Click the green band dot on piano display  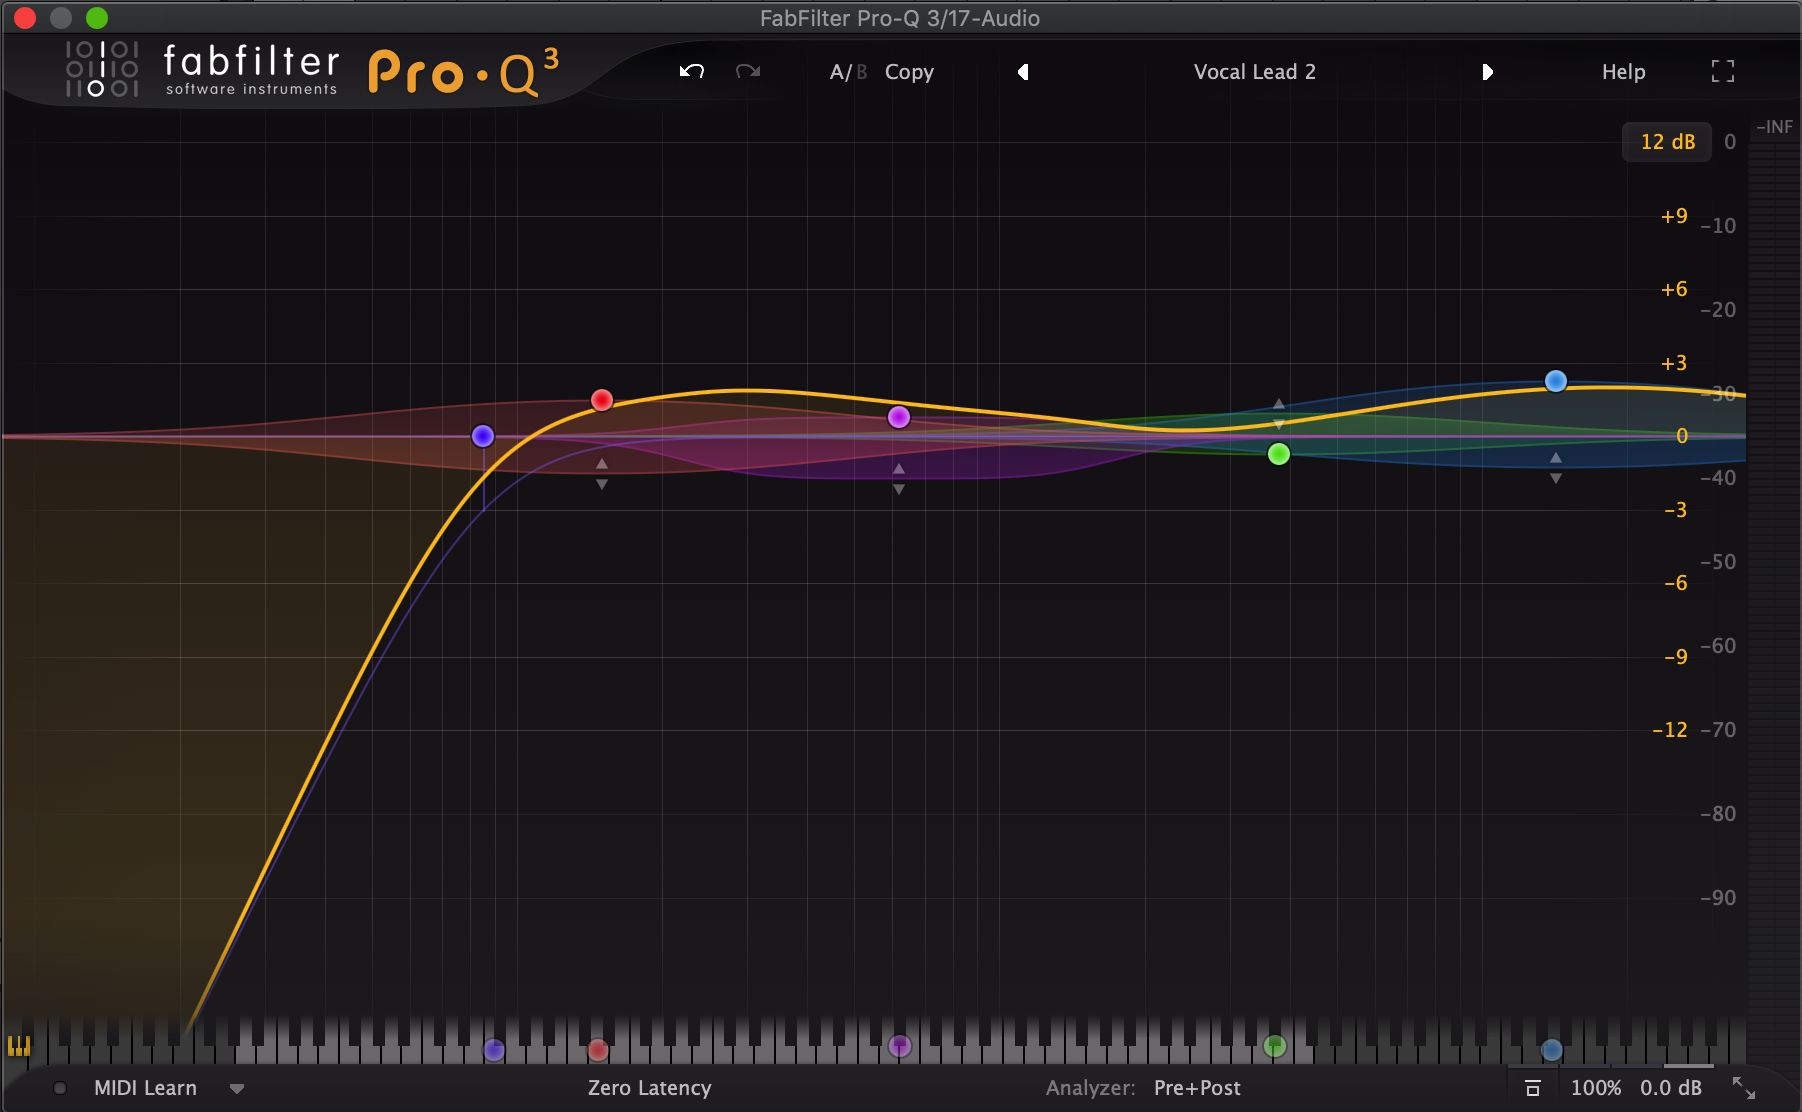click(1274, 1046)
